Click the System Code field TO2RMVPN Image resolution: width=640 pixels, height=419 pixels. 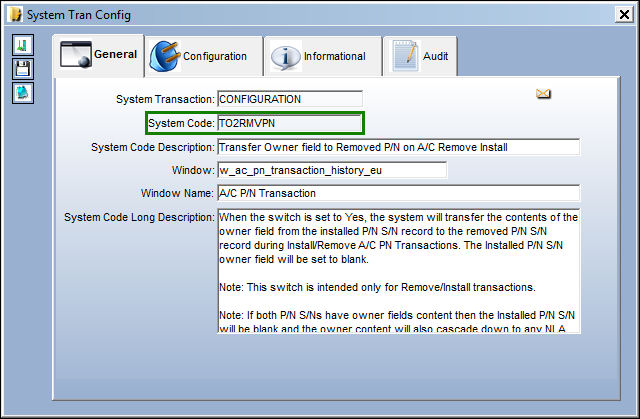pyautogui.click(x=289, y=123)
